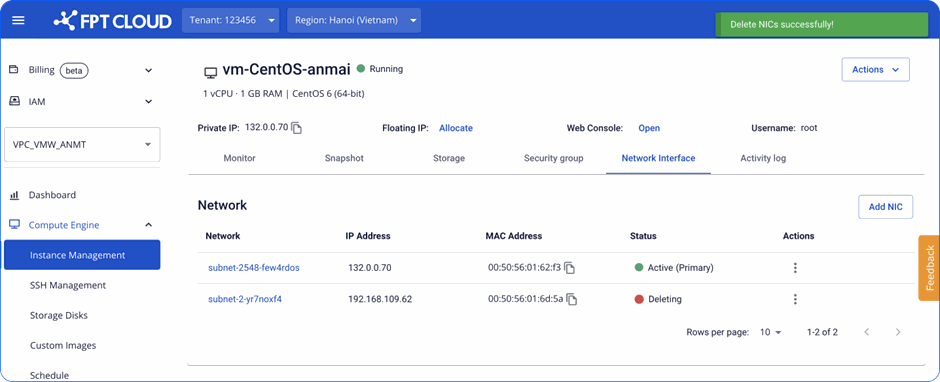Switch to the Monitor tab
This screenshot has width=940, height=382.
pos(239,158)
